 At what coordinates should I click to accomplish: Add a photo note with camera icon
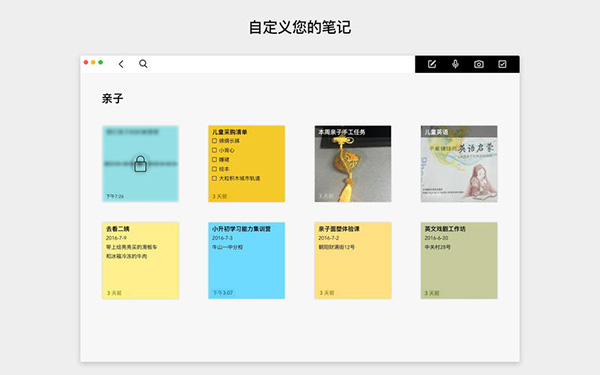coord(479,64)
